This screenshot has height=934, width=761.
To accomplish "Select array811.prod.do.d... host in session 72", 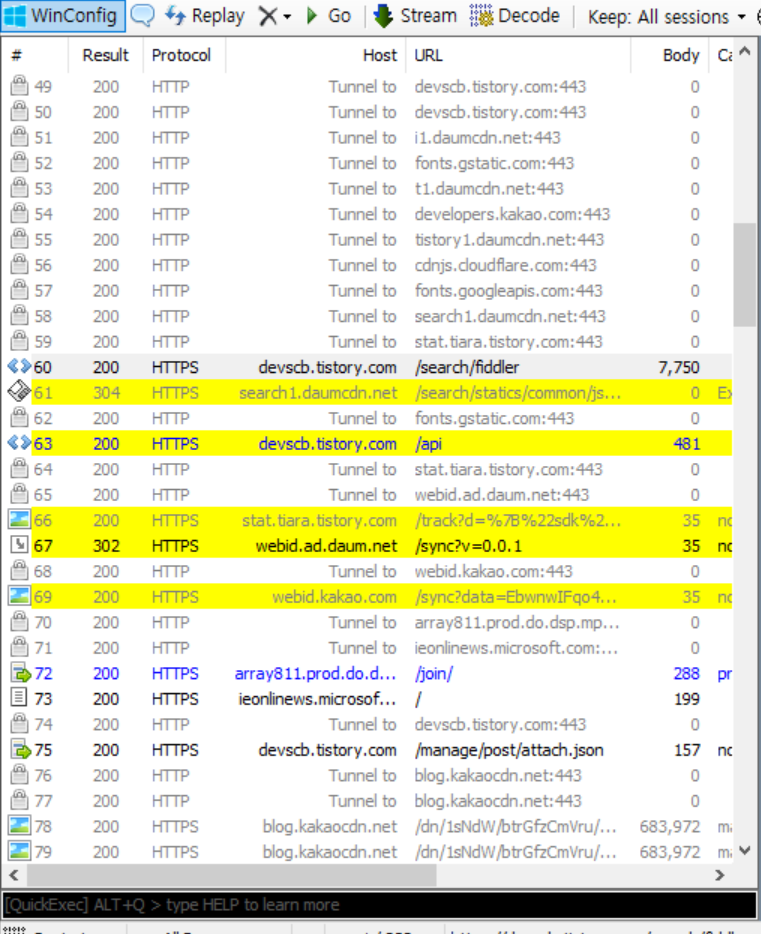I will [x=316, y=673].
